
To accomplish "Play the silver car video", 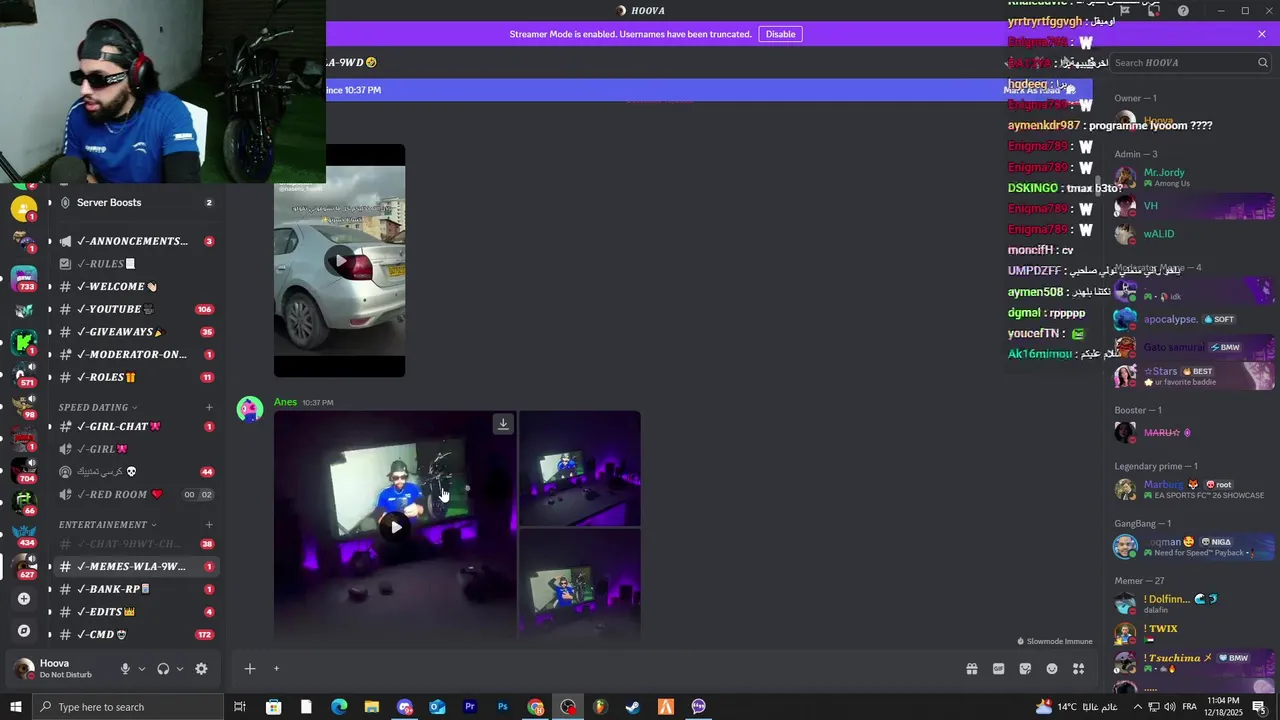I will [340, 261].
